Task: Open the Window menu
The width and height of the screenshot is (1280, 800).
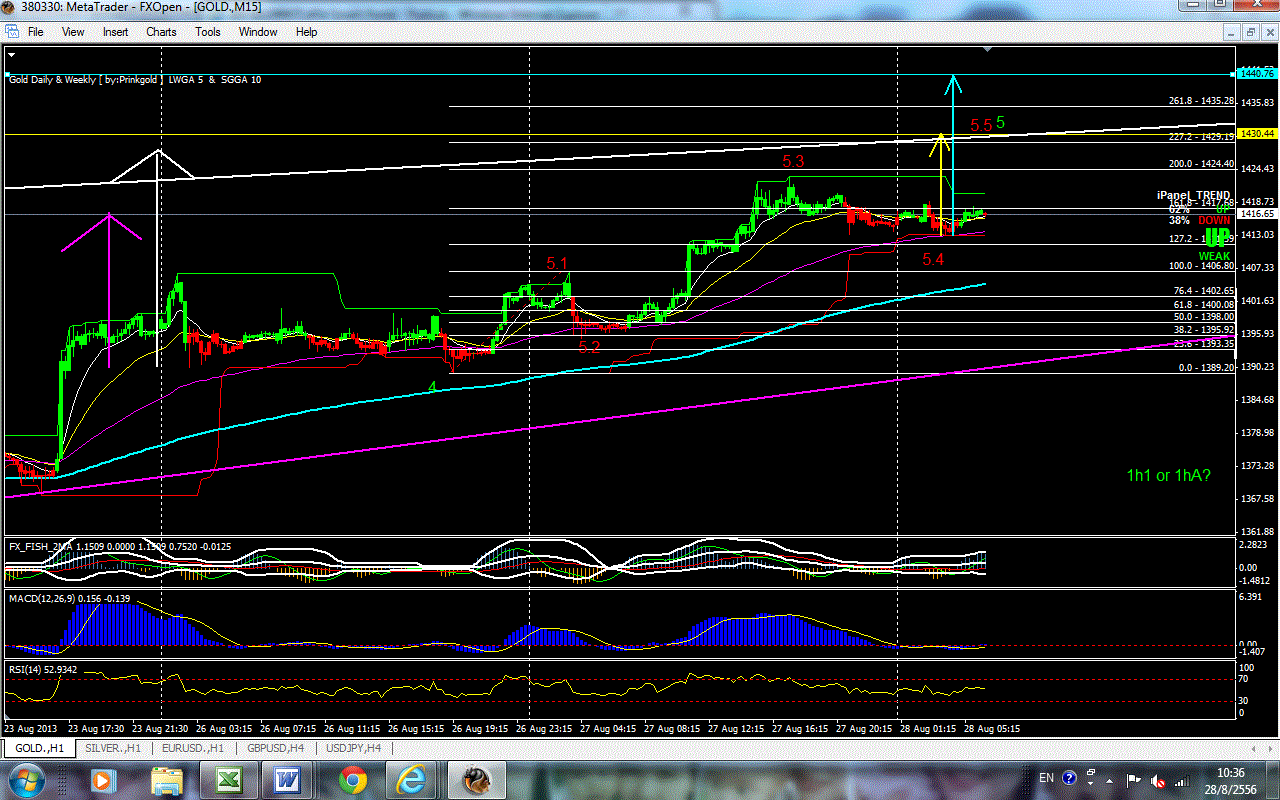Action: [x=258, y=32]
